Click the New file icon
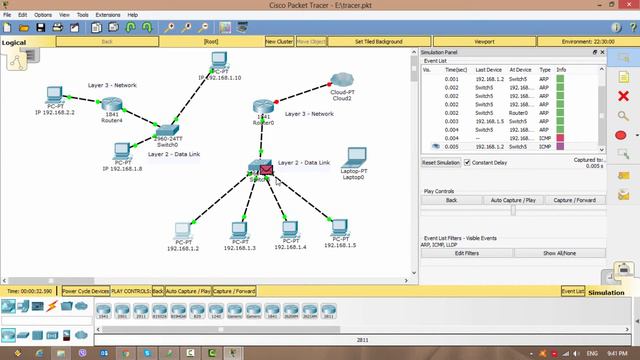Viewport: 640px width, 360px height. (7, 27)
